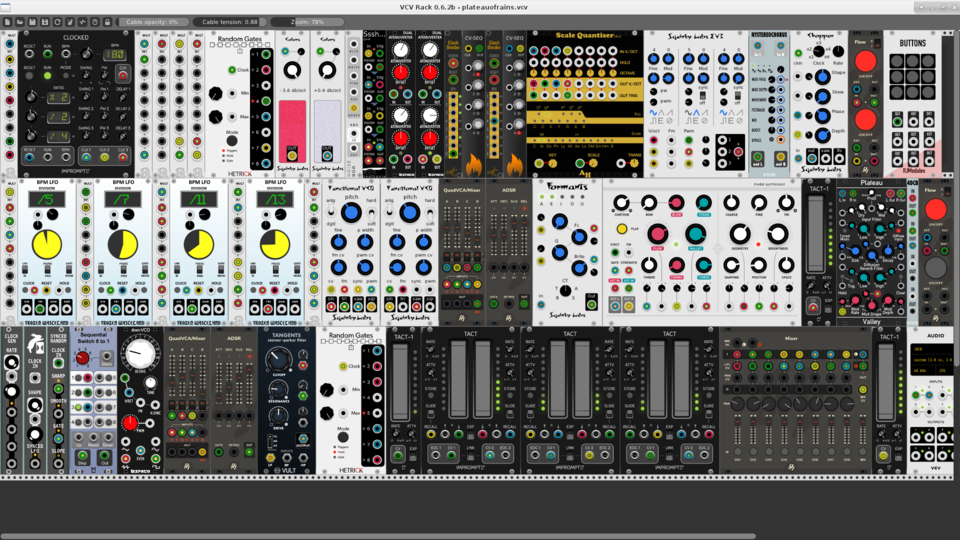Click the Skew knob on Chopper

(822, 96)
